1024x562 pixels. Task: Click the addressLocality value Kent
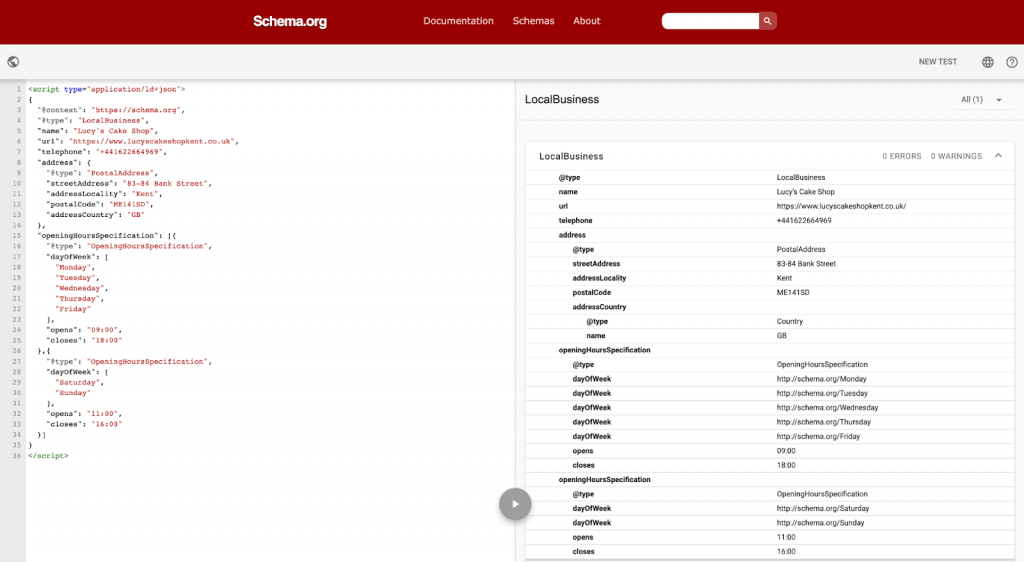tap(784, 278)
